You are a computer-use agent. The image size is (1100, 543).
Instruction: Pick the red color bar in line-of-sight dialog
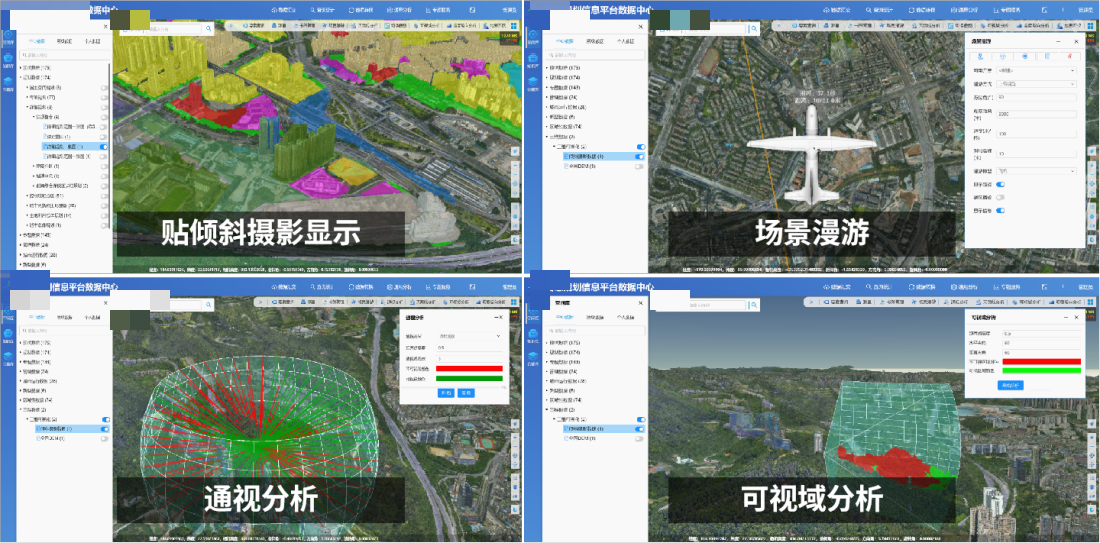(x=469, y=368)
